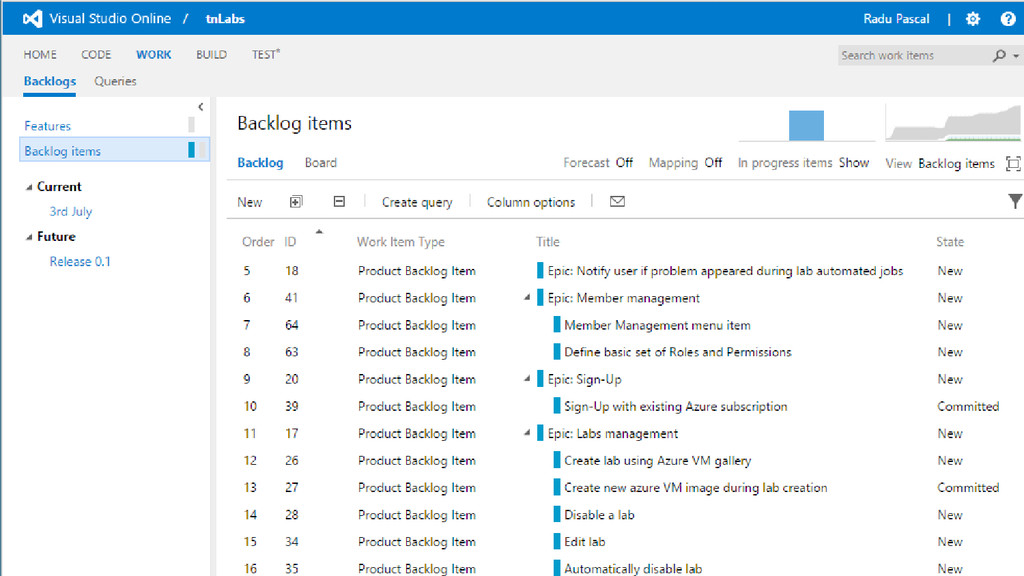This screenshot has height=576, width=1024.
Task: Toggle Forecast Off setting
Action: [624, 163]
